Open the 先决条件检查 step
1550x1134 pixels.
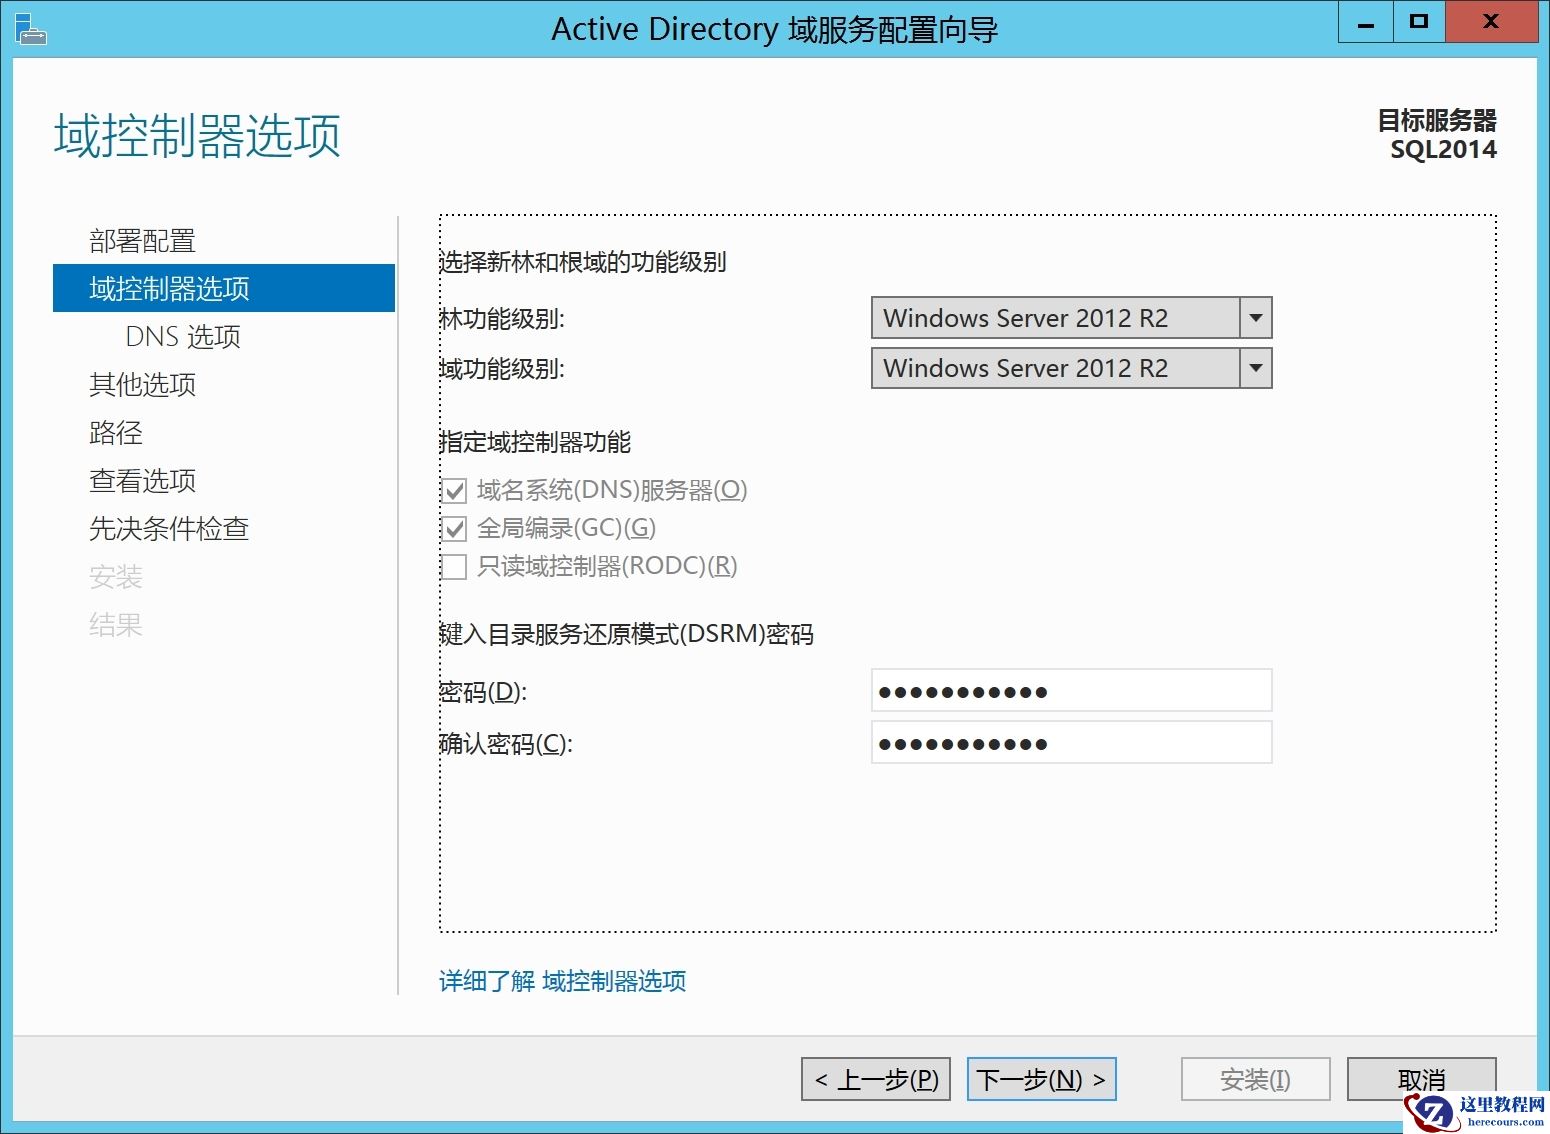[x=168, y=529]
